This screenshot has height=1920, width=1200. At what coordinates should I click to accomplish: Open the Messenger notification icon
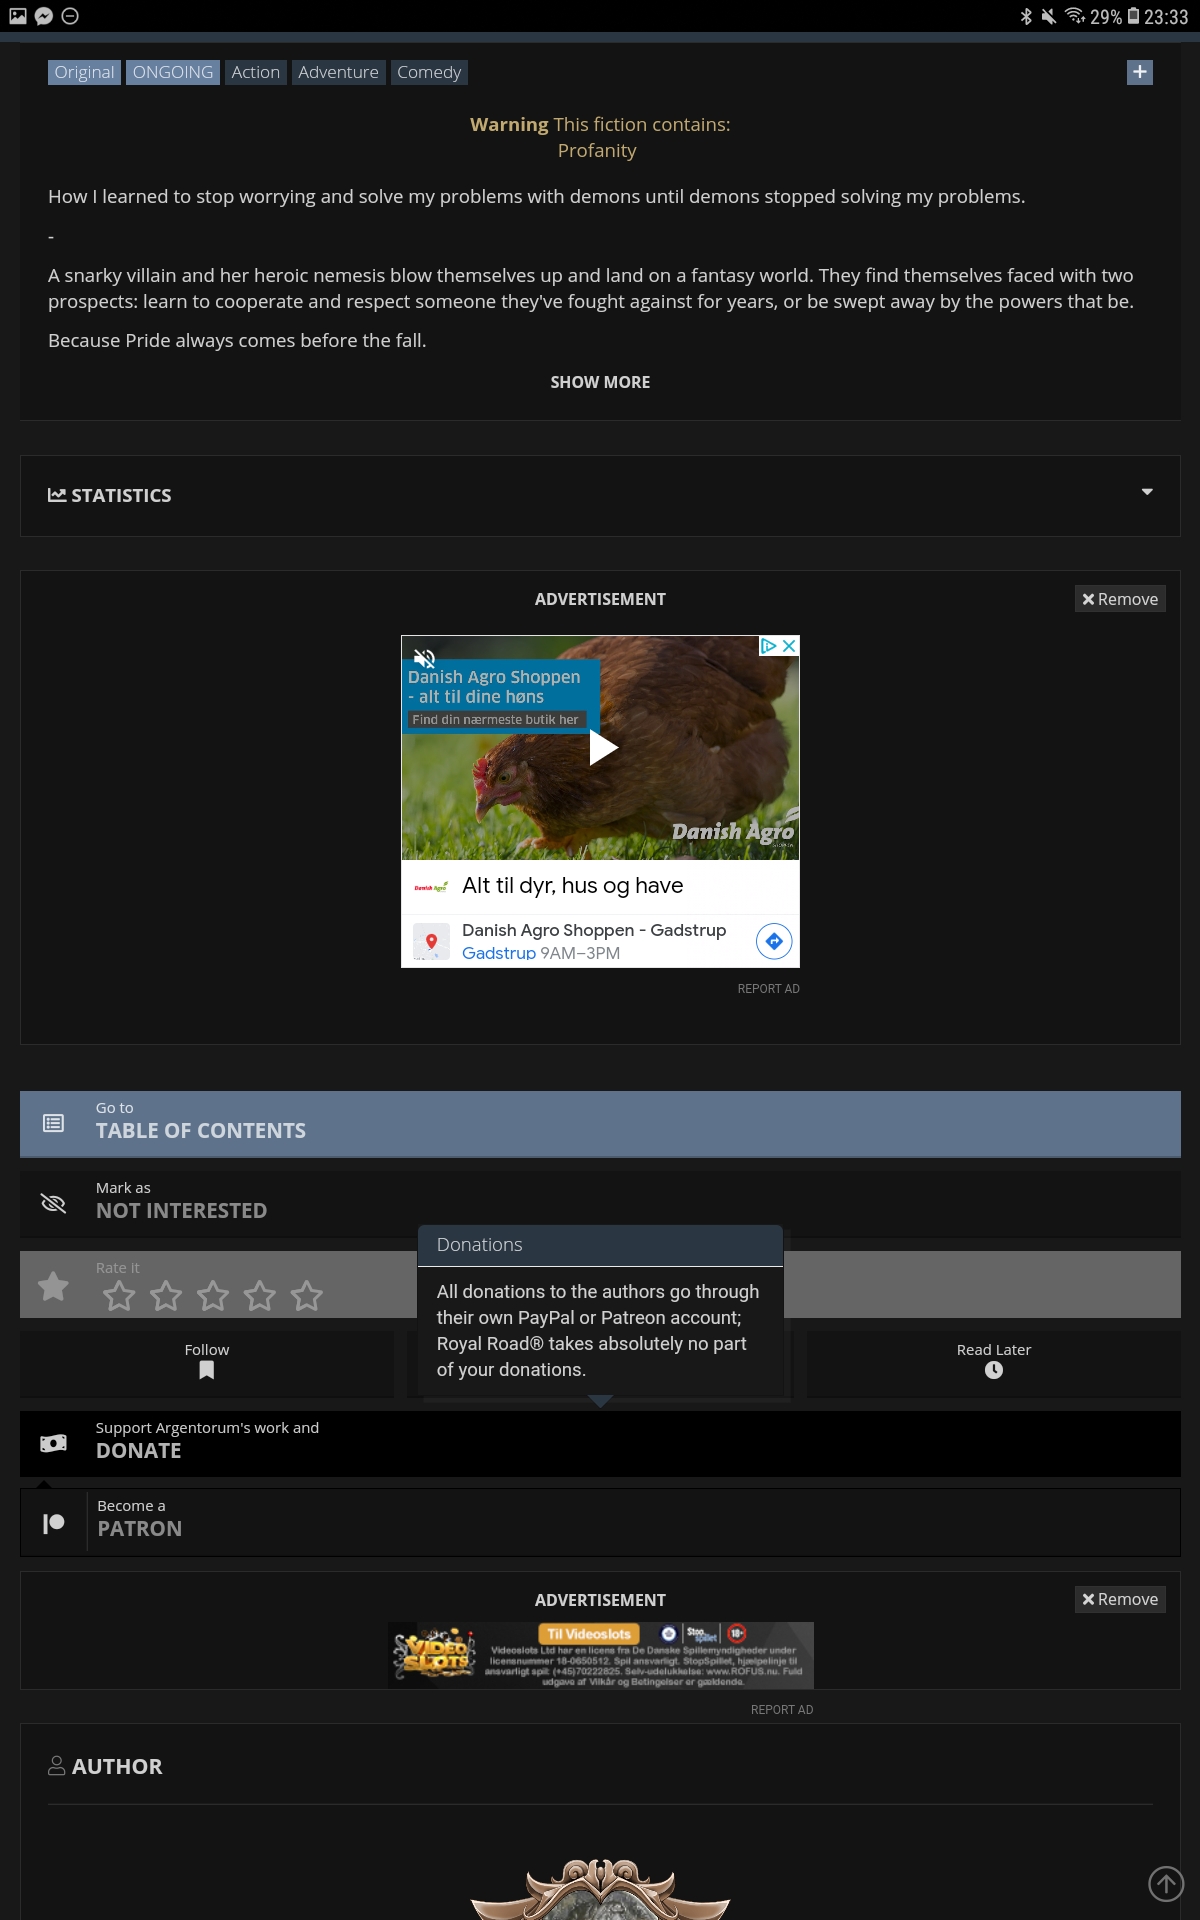tap(44, 16)
